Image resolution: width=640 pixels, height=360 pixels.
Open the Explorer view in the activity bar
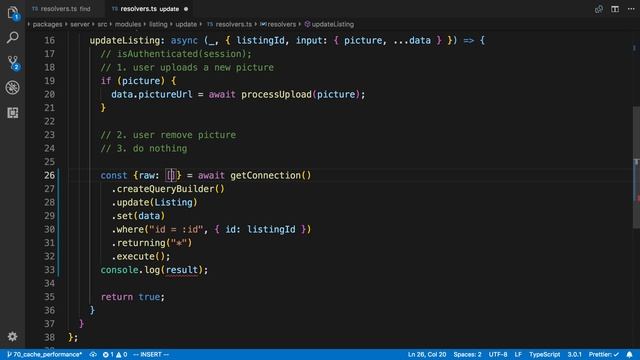pyautogui.click(x=13, y=13)
